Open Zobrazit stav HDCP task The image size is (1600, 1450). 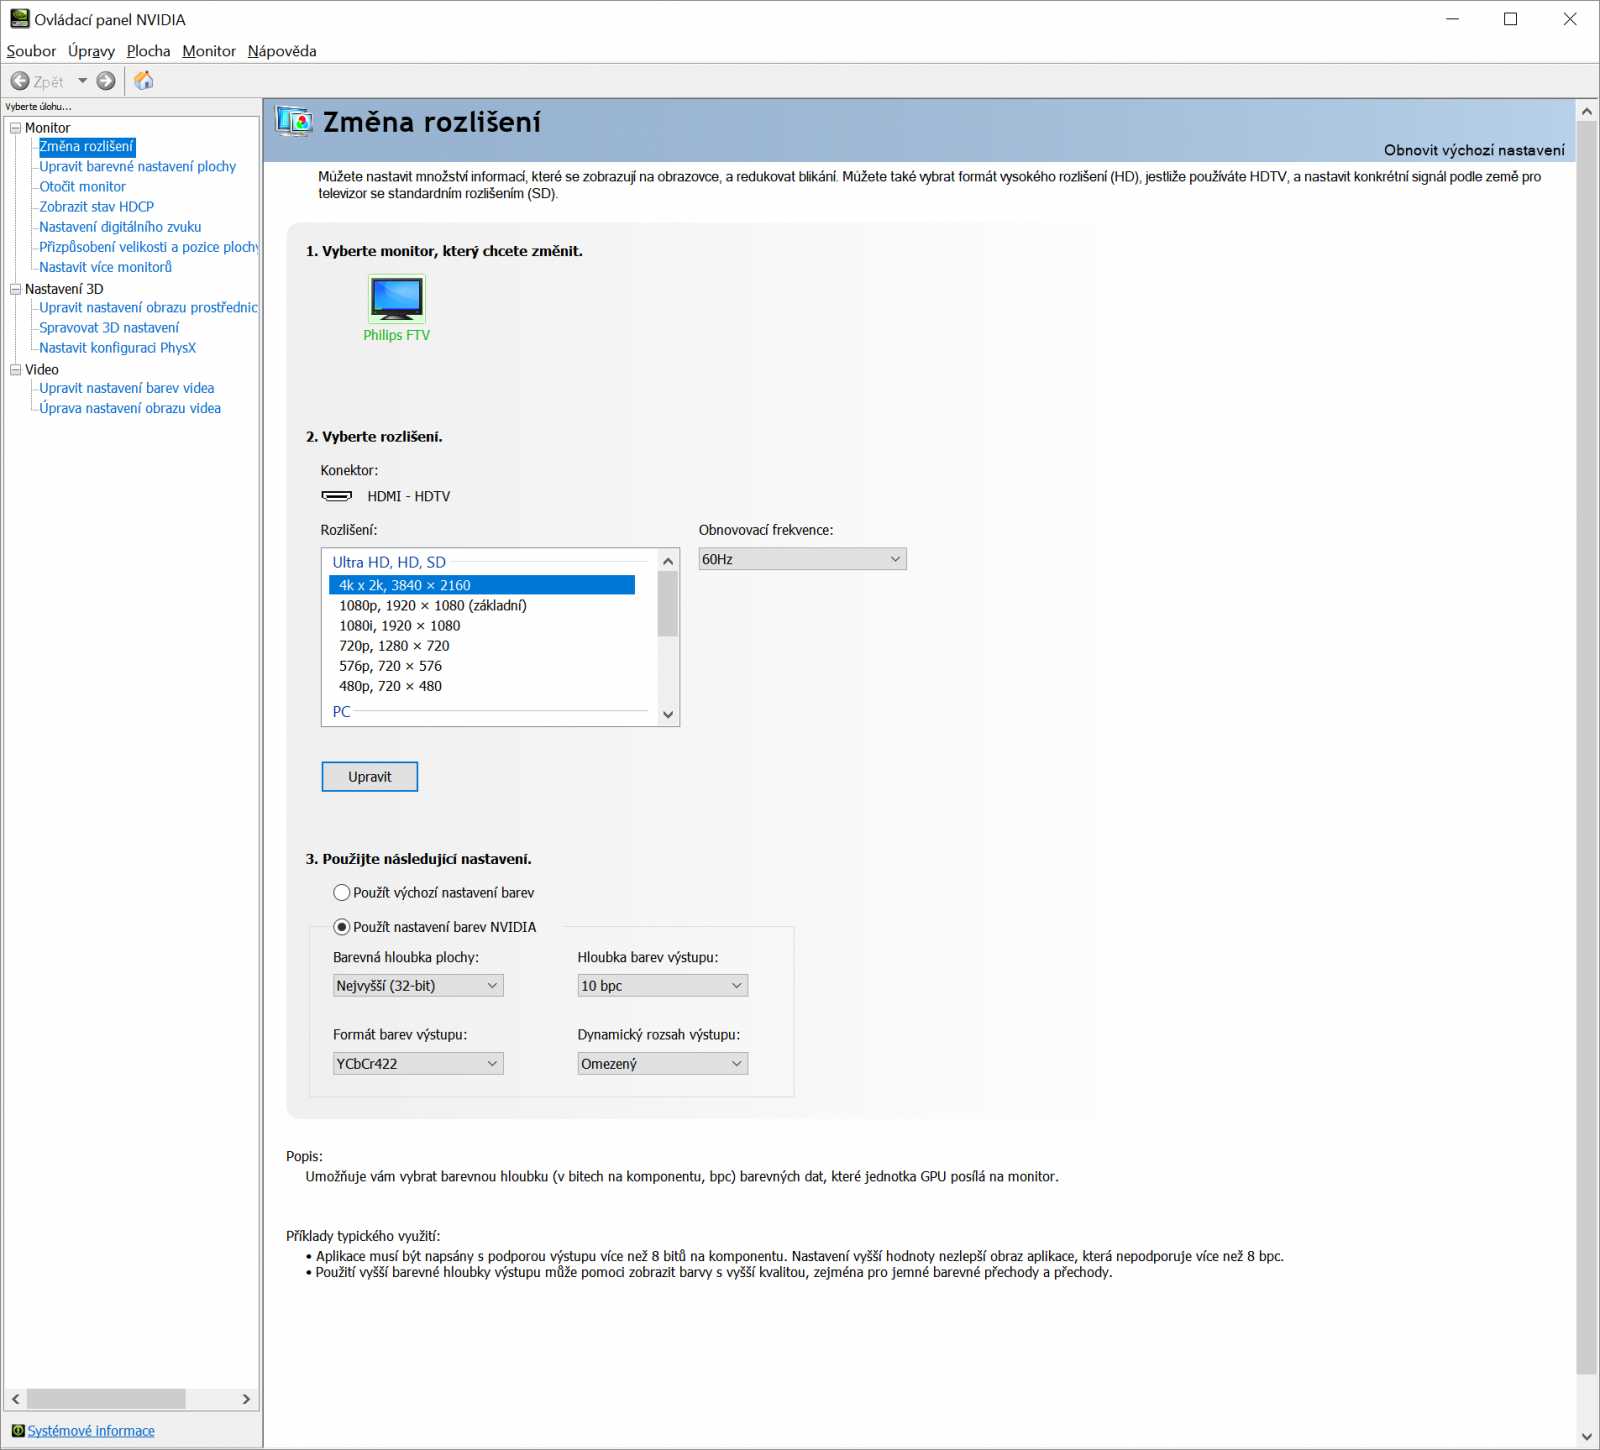point(97,207)
